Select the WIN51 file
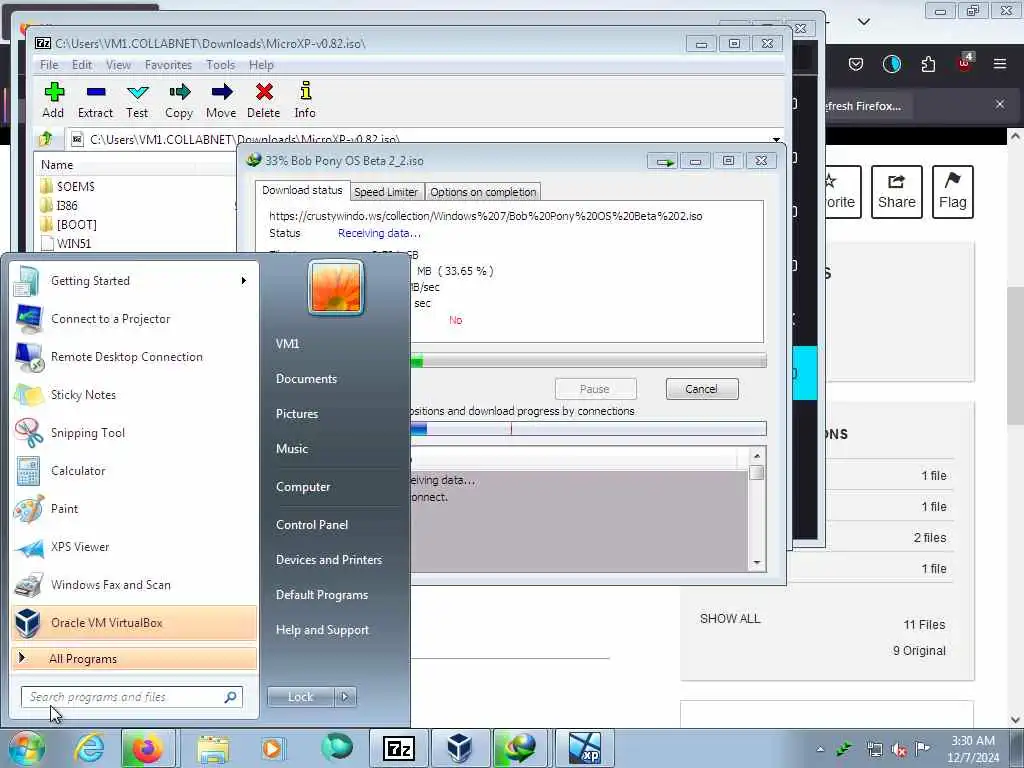 (x=66, y=244)
